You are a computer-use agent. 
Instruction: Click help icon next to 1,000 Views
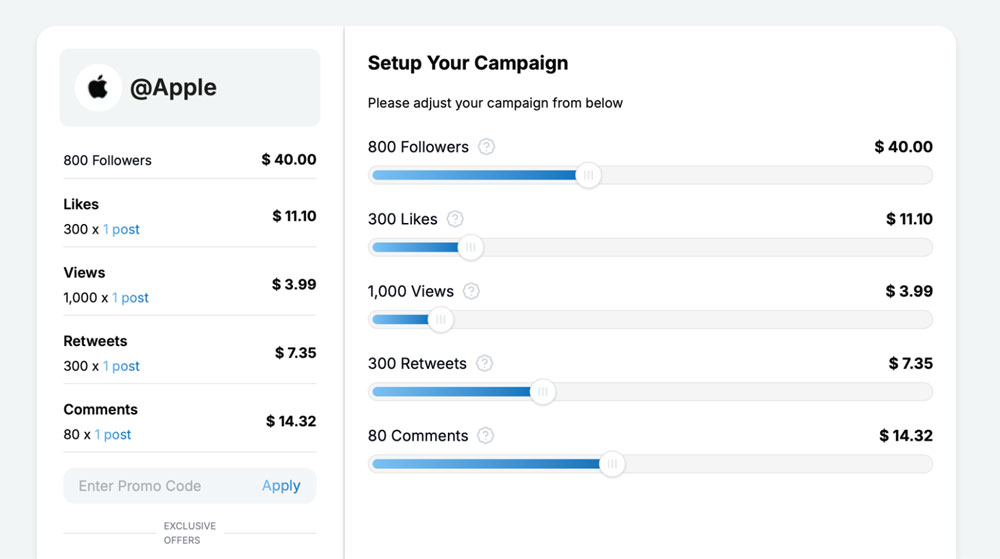[471, 291]
